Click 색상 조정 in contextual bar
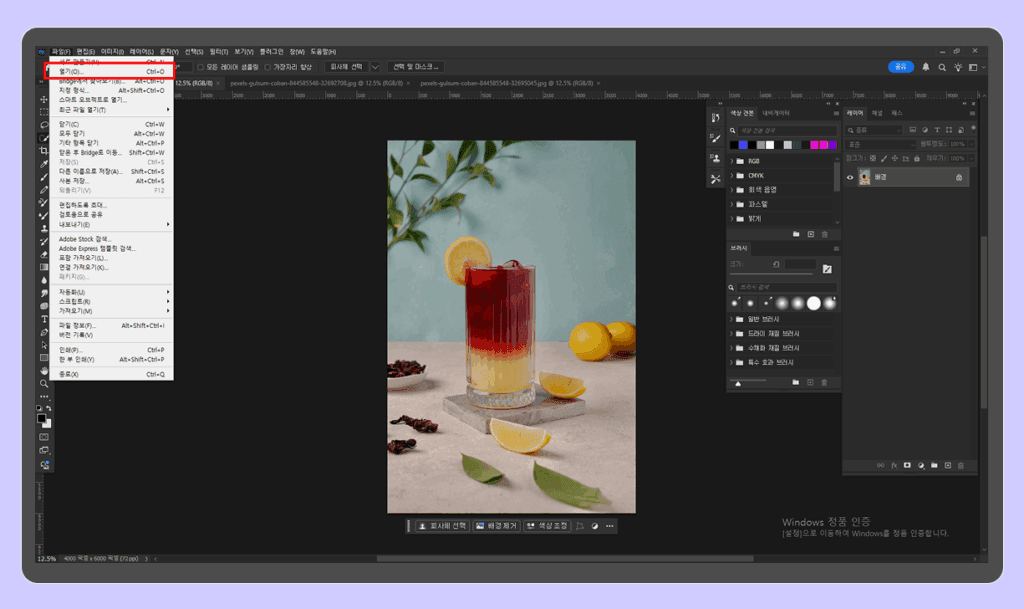 [547, 526]
